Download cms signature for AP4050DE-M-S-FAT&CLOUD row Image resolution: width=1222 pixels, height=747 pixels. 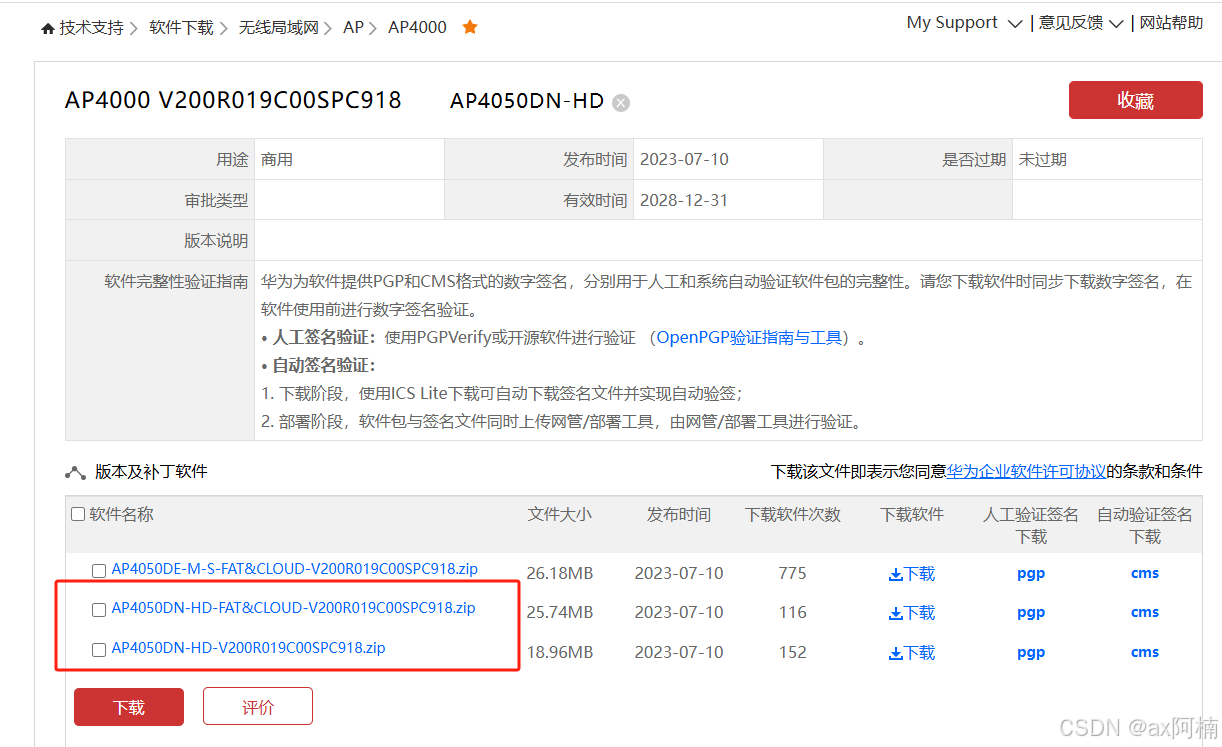coord(1145,573)
